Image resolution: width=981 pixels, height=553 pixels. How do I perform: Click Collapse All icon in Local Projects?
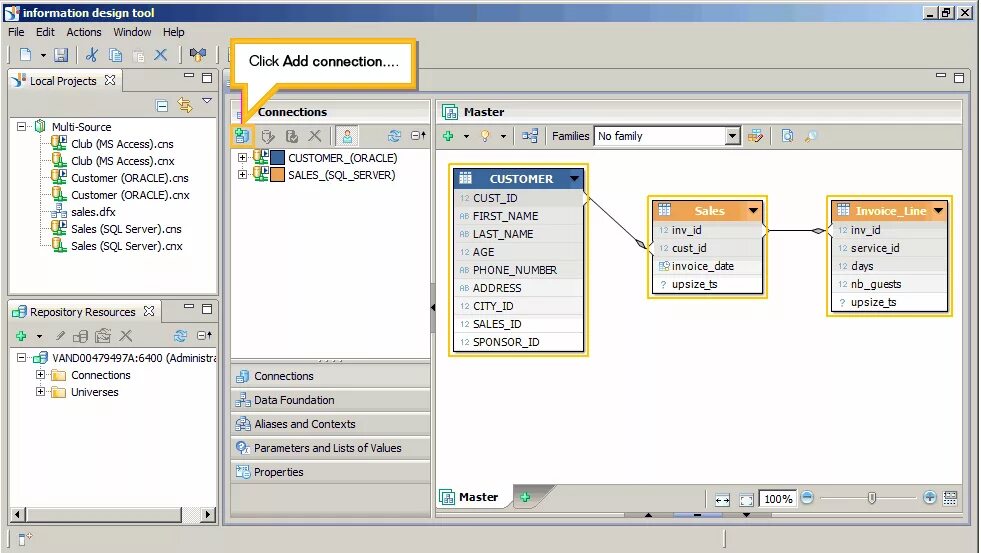click(x=161, y=105)
